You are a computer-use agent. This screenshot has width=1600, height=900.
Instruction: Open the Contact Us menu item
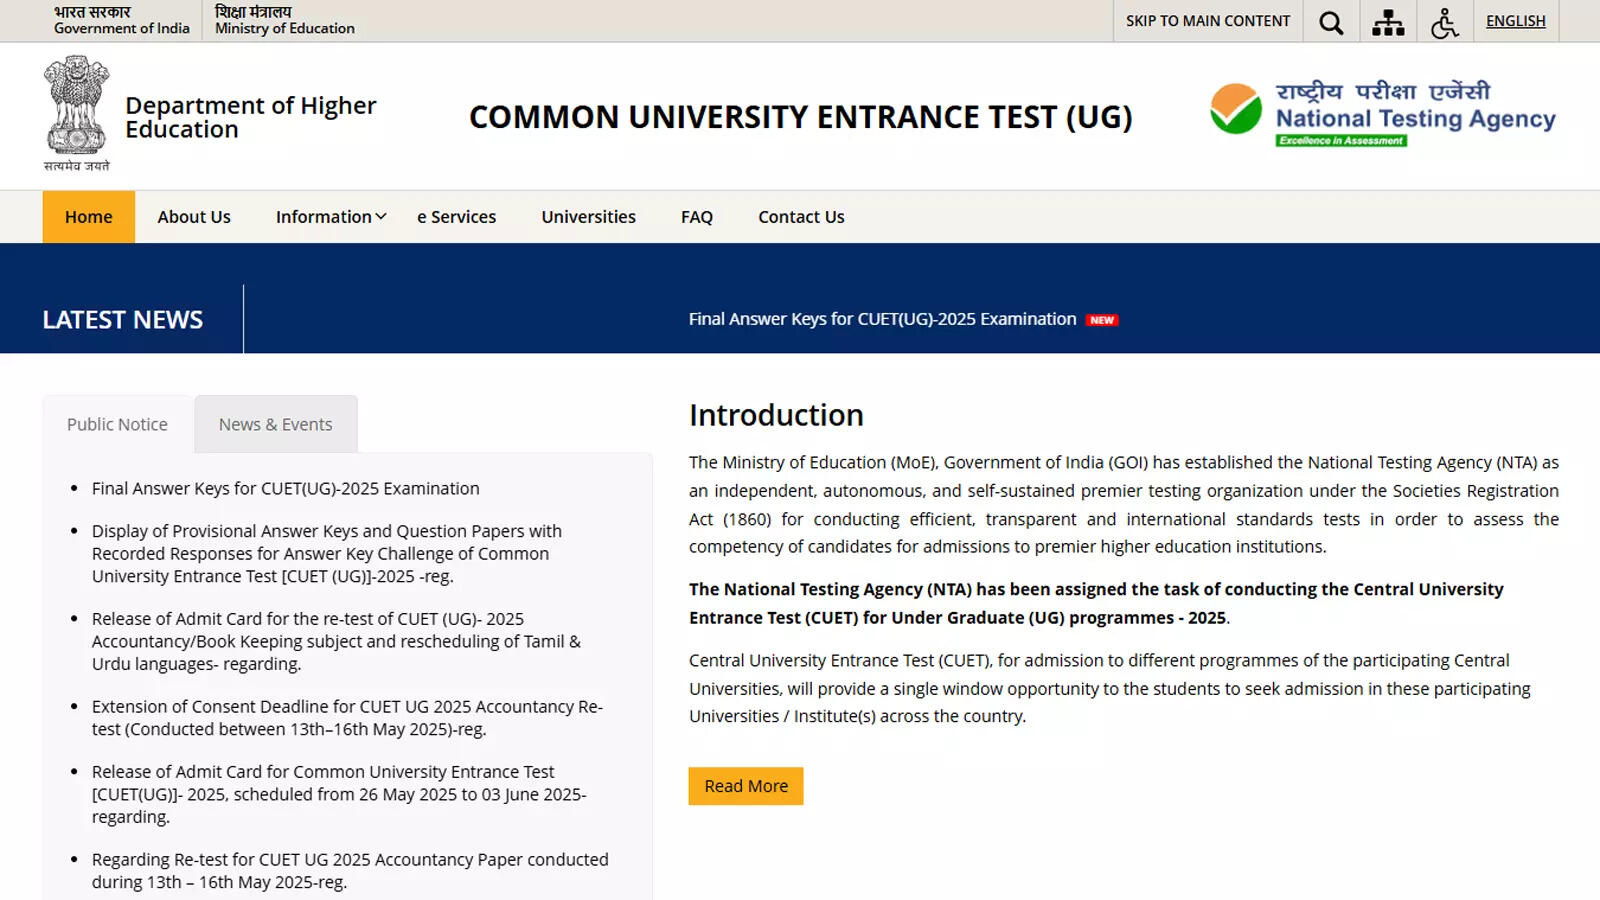[801, 217]
